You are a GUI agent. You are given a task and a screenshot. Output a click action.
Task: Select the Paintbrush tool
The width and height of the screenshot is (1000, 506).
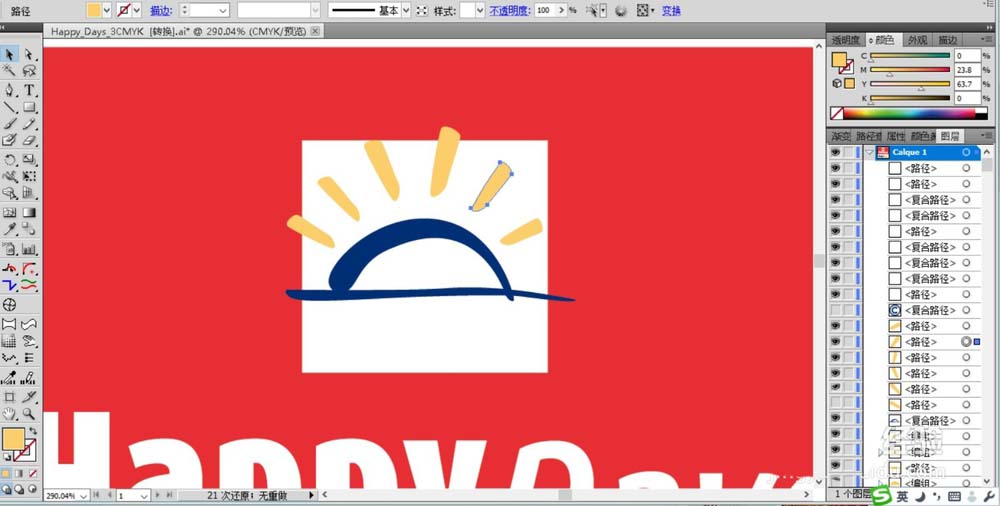(10, 124)
